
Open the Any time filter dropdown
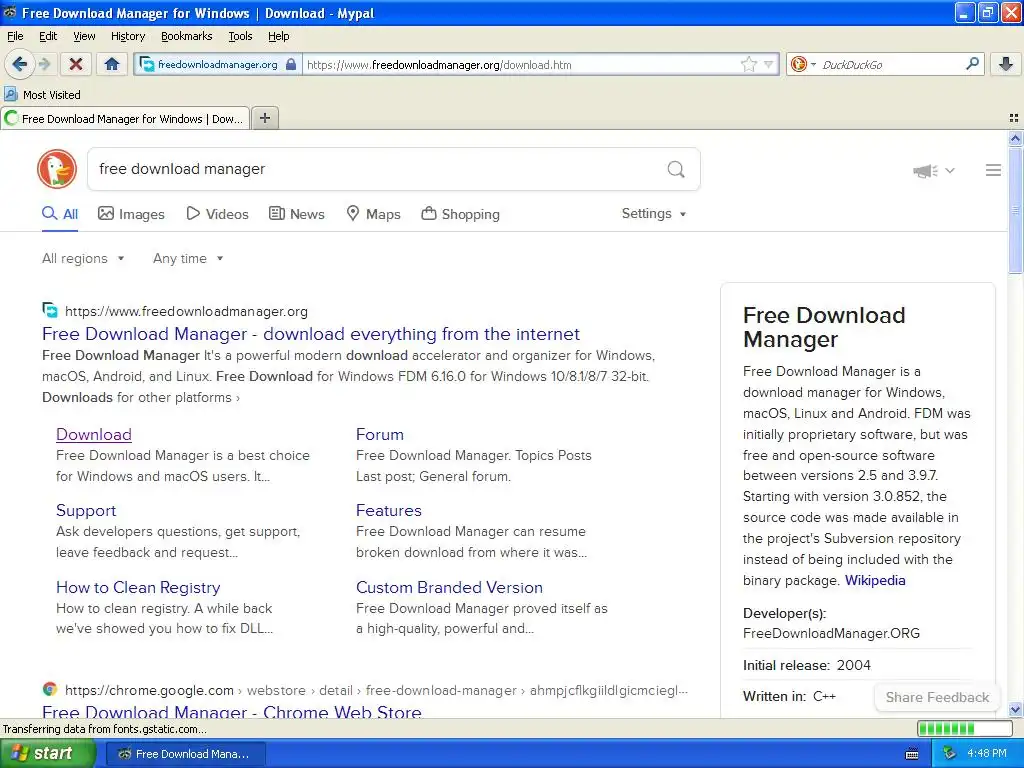[x=188, y=259]
